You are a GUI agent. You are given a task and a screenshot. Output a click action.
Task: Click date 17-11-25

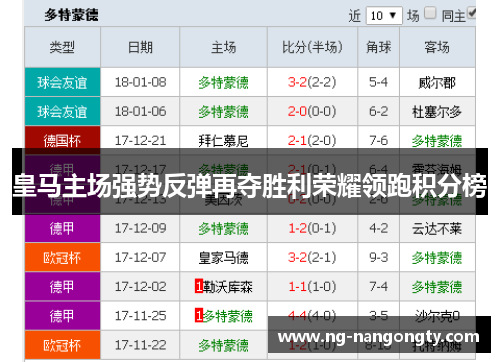coord(140,316)
